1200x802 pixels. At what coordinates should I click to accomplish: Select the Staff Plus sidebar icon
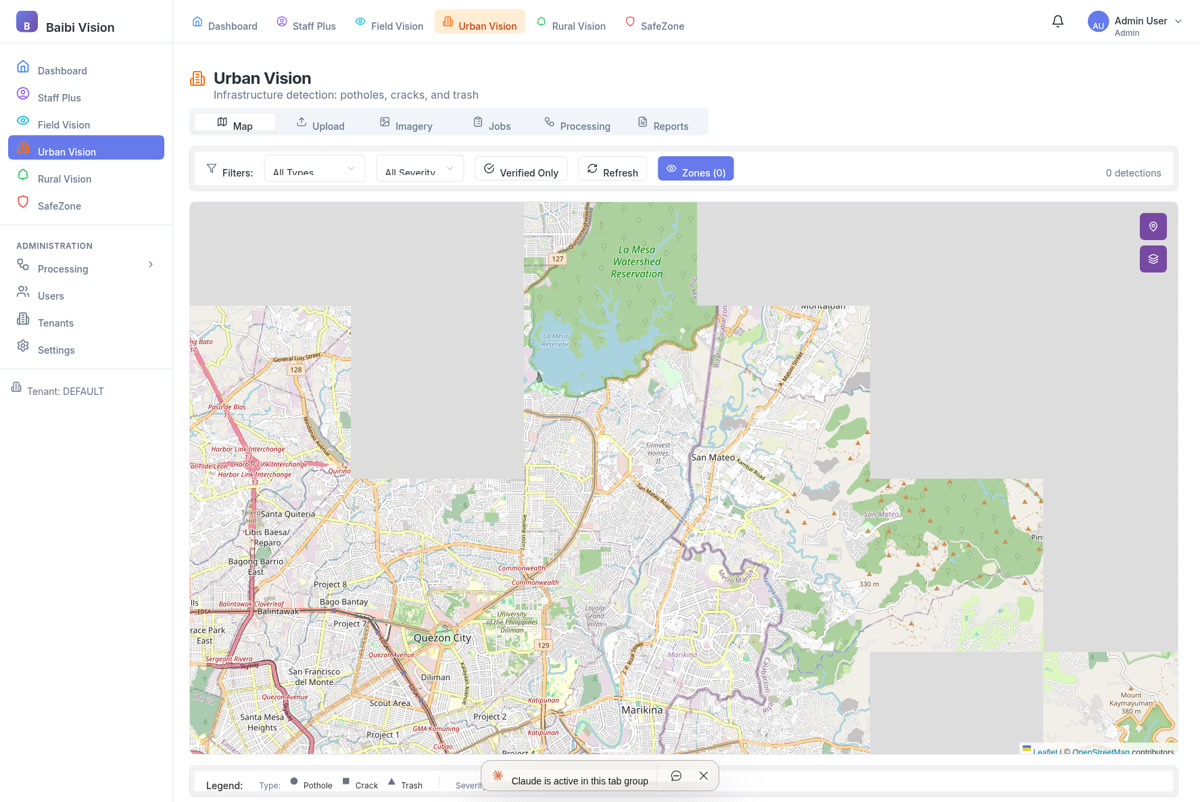[x=21, y=97]
